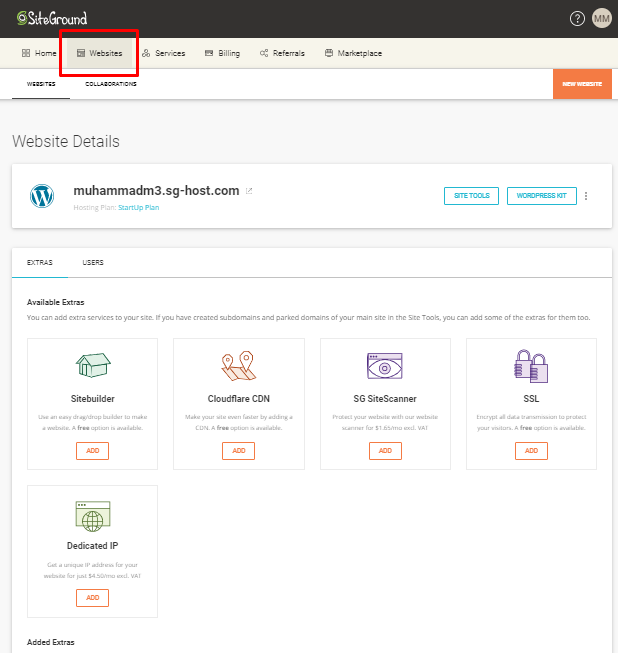This screenshot has width=618, height=653.
Task: Open the Referrals navigation item
Action: [282, 53]
